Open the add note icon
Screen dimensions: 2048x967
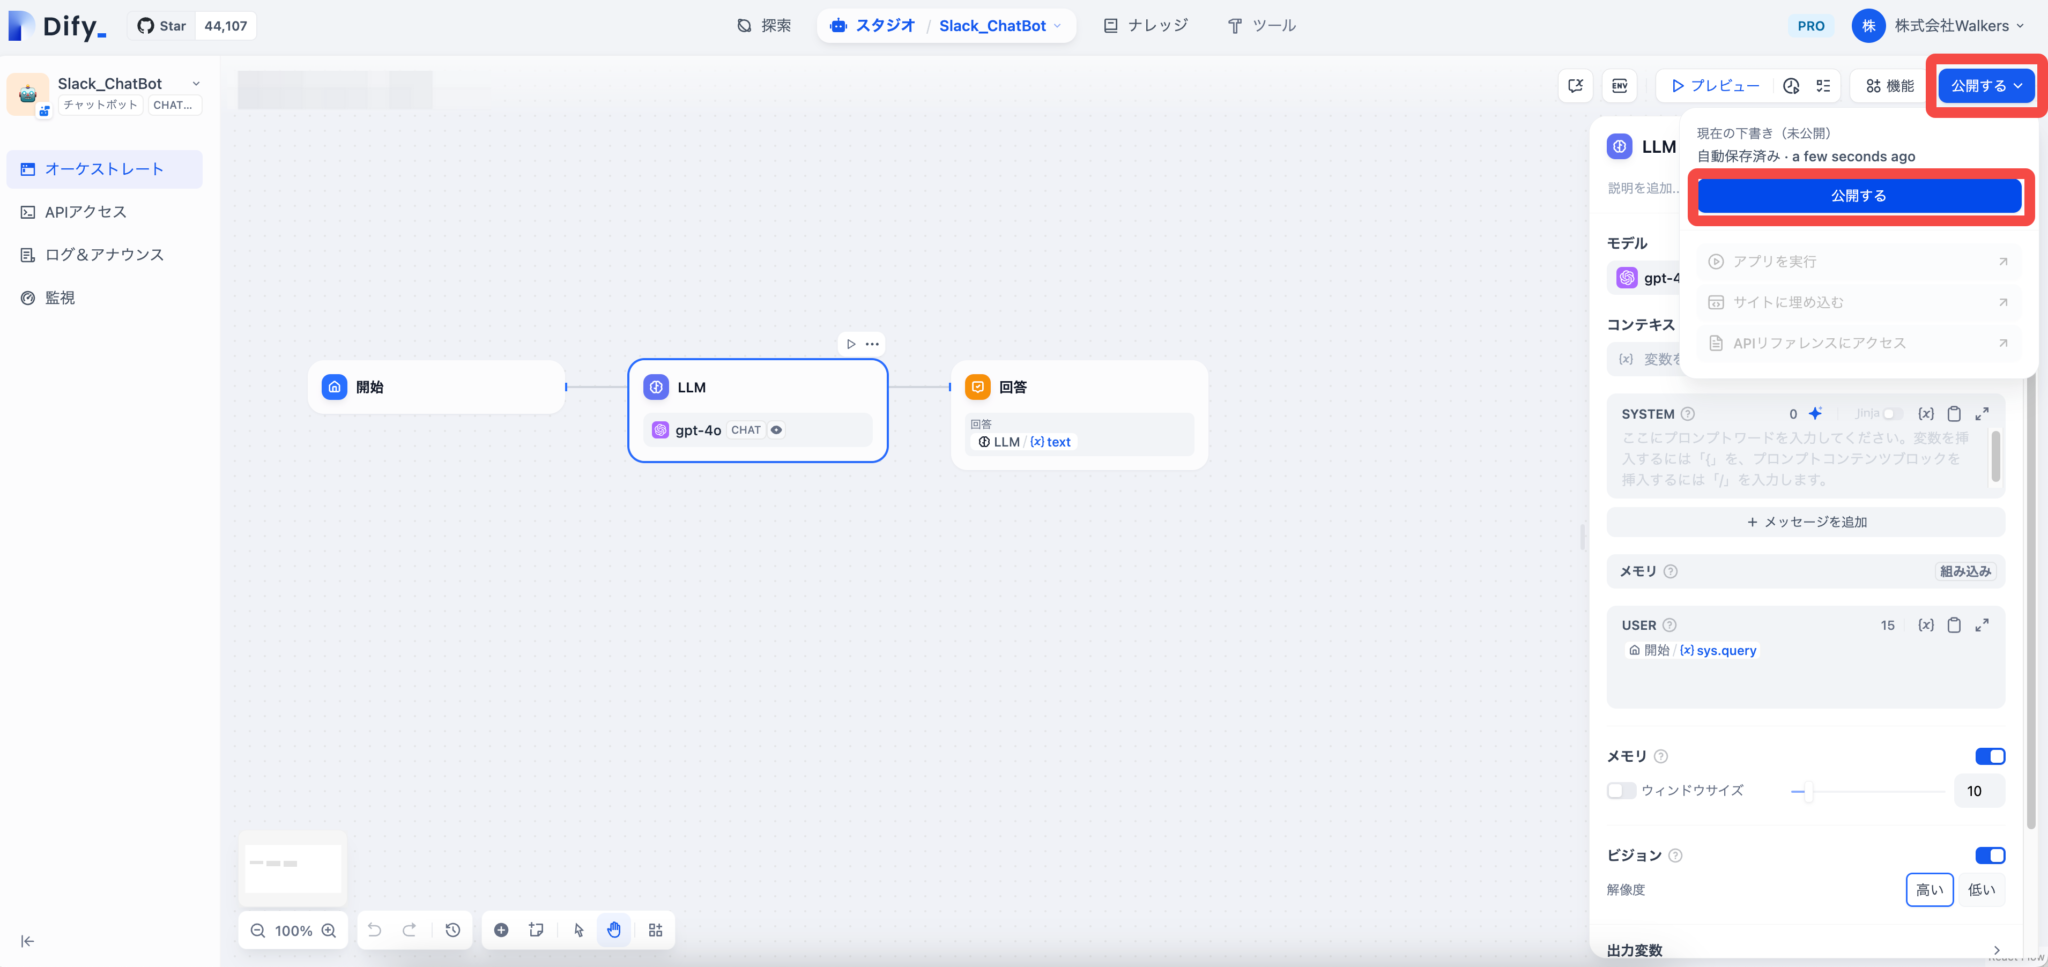pyautogui.click(x=537, y=929)
